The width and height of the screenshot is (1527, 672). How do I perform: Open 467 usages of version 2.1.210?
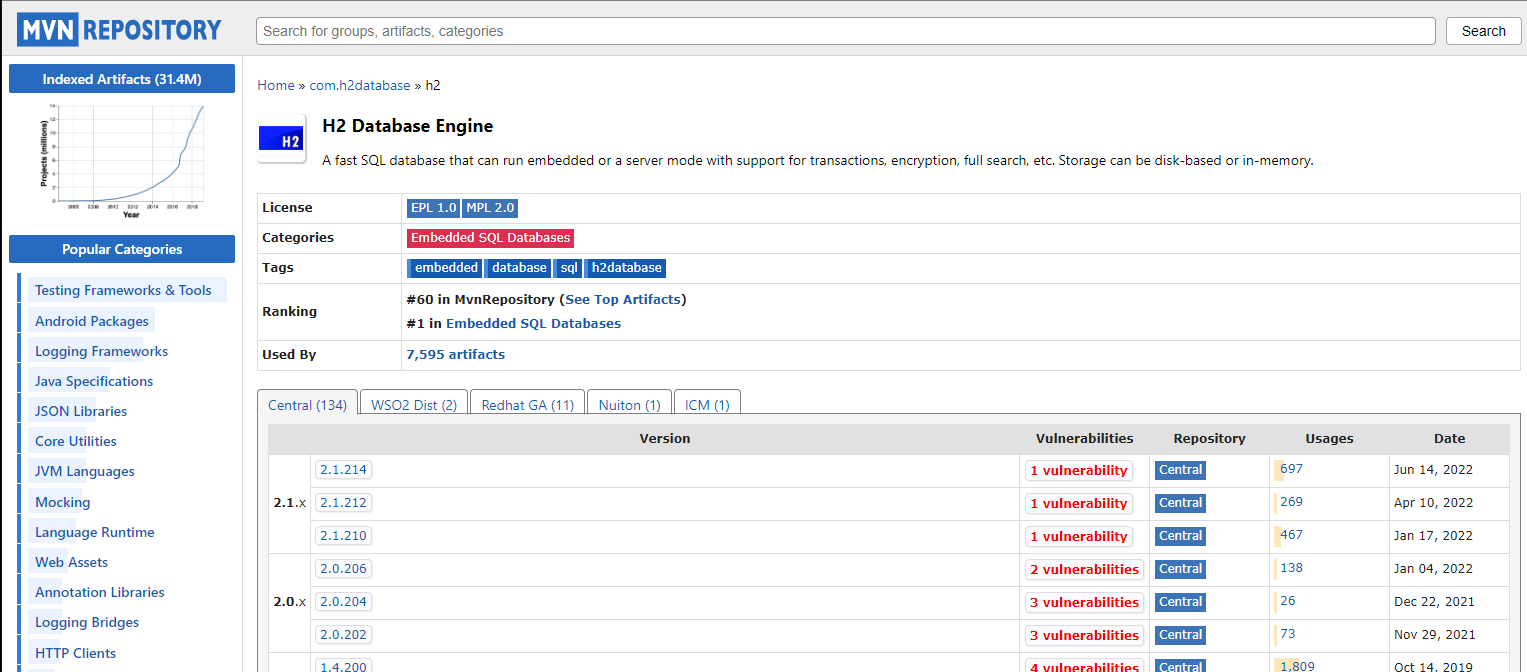pyautogui.click(x=1291, y=534)
